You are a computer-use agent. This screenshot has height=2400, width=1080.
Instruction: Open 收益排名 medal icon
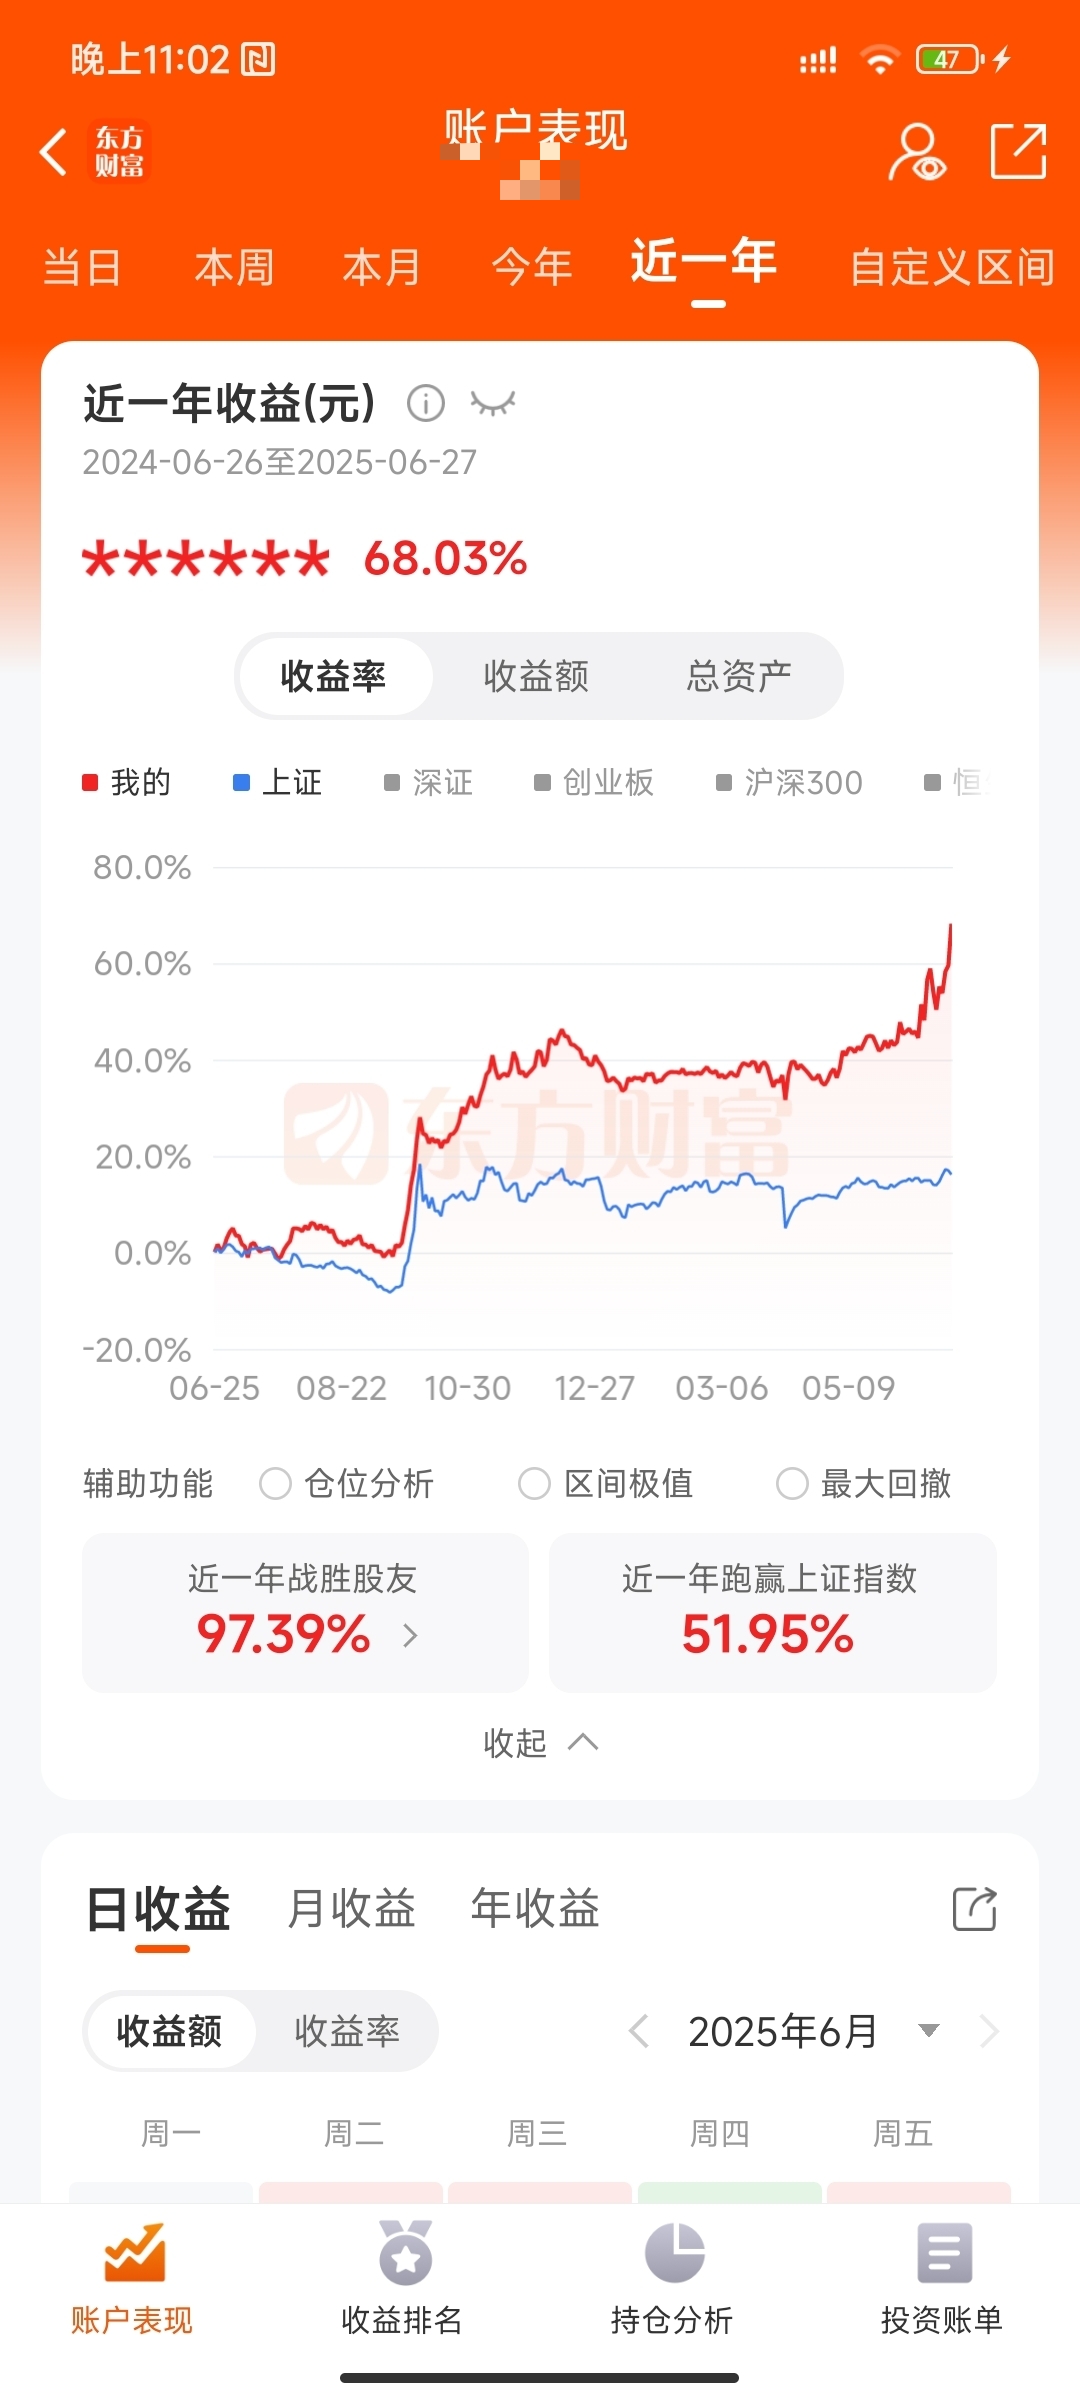[x=405, y=2254]
